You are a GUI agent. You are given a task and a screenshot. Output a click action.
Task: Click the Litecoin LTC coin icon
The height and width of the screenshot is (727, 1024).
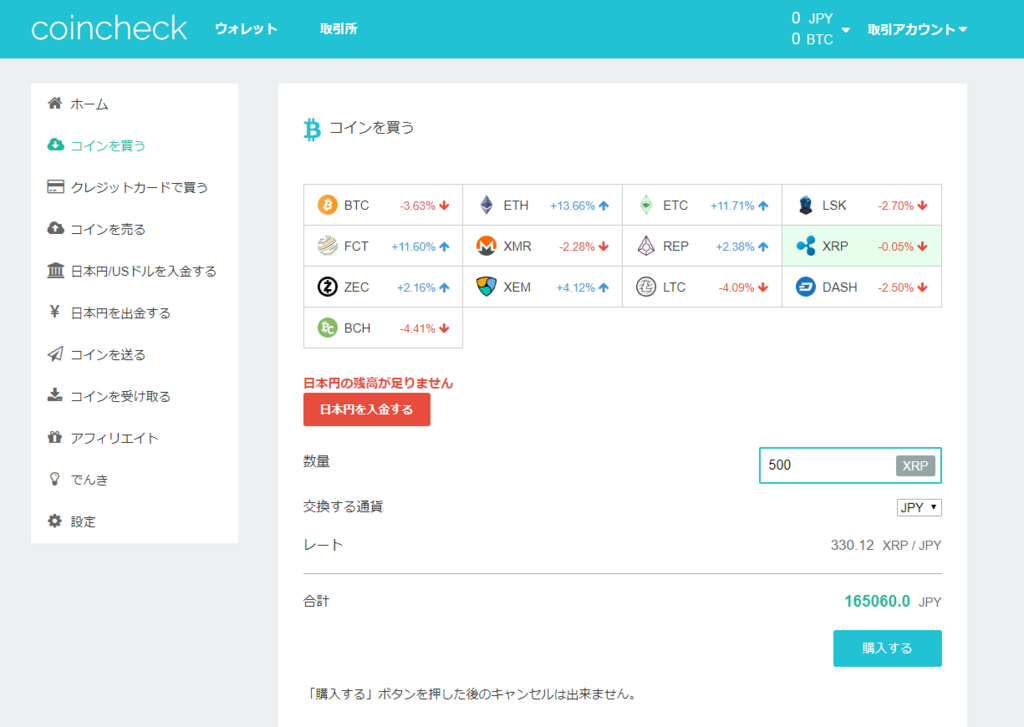(x=646, y=287)
